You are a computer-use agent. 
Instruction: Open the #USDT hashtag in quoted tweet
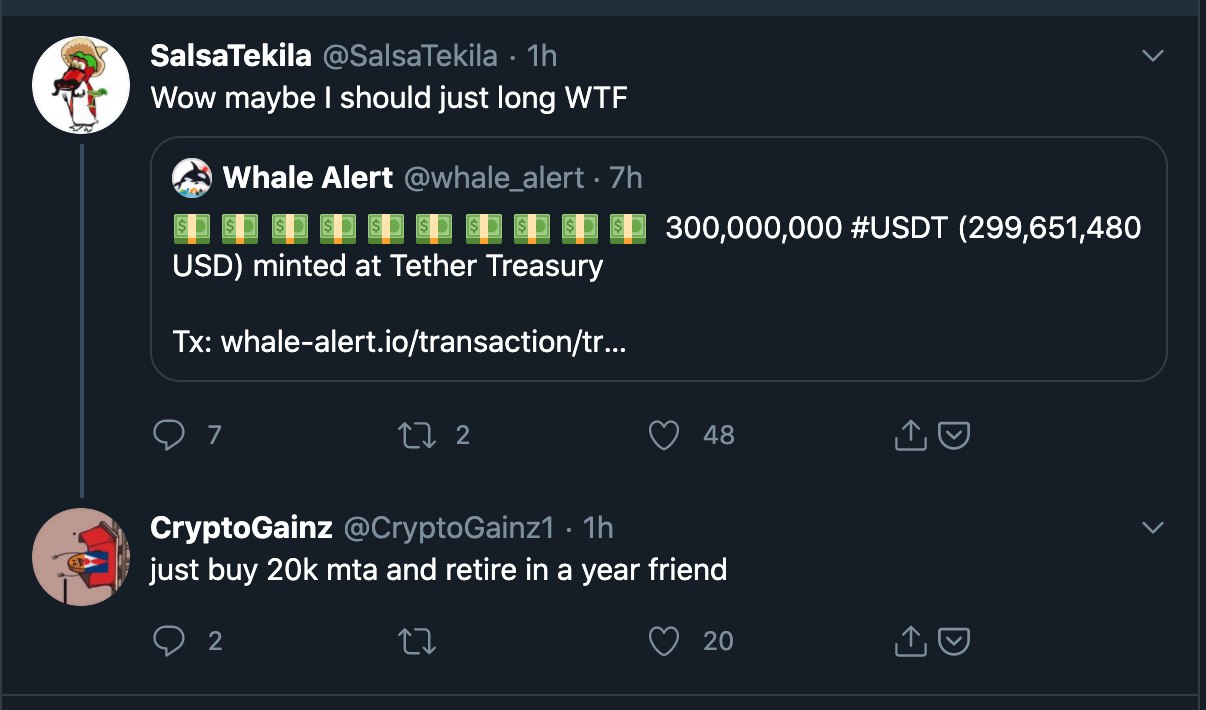click(x=899, y=228)
